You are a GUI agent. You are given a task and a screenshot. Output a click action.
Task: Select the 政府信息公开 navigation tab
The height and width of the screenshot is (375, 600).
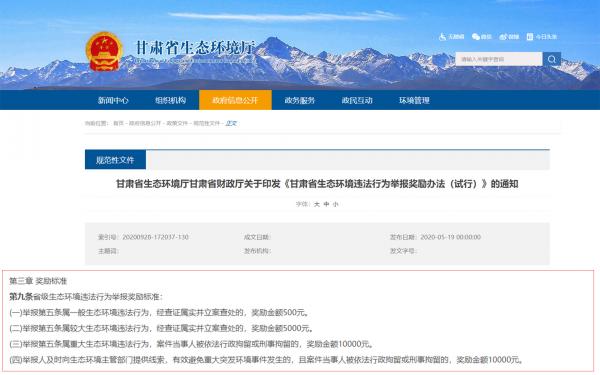coord(235,100)
